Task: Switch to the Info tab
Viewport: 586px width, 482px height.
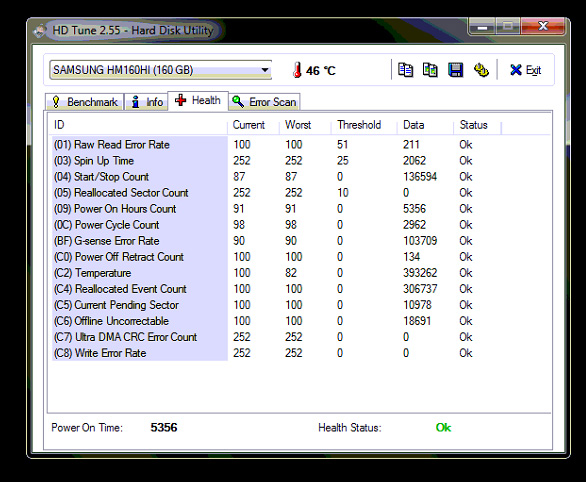Action: [x=146, y=102]
